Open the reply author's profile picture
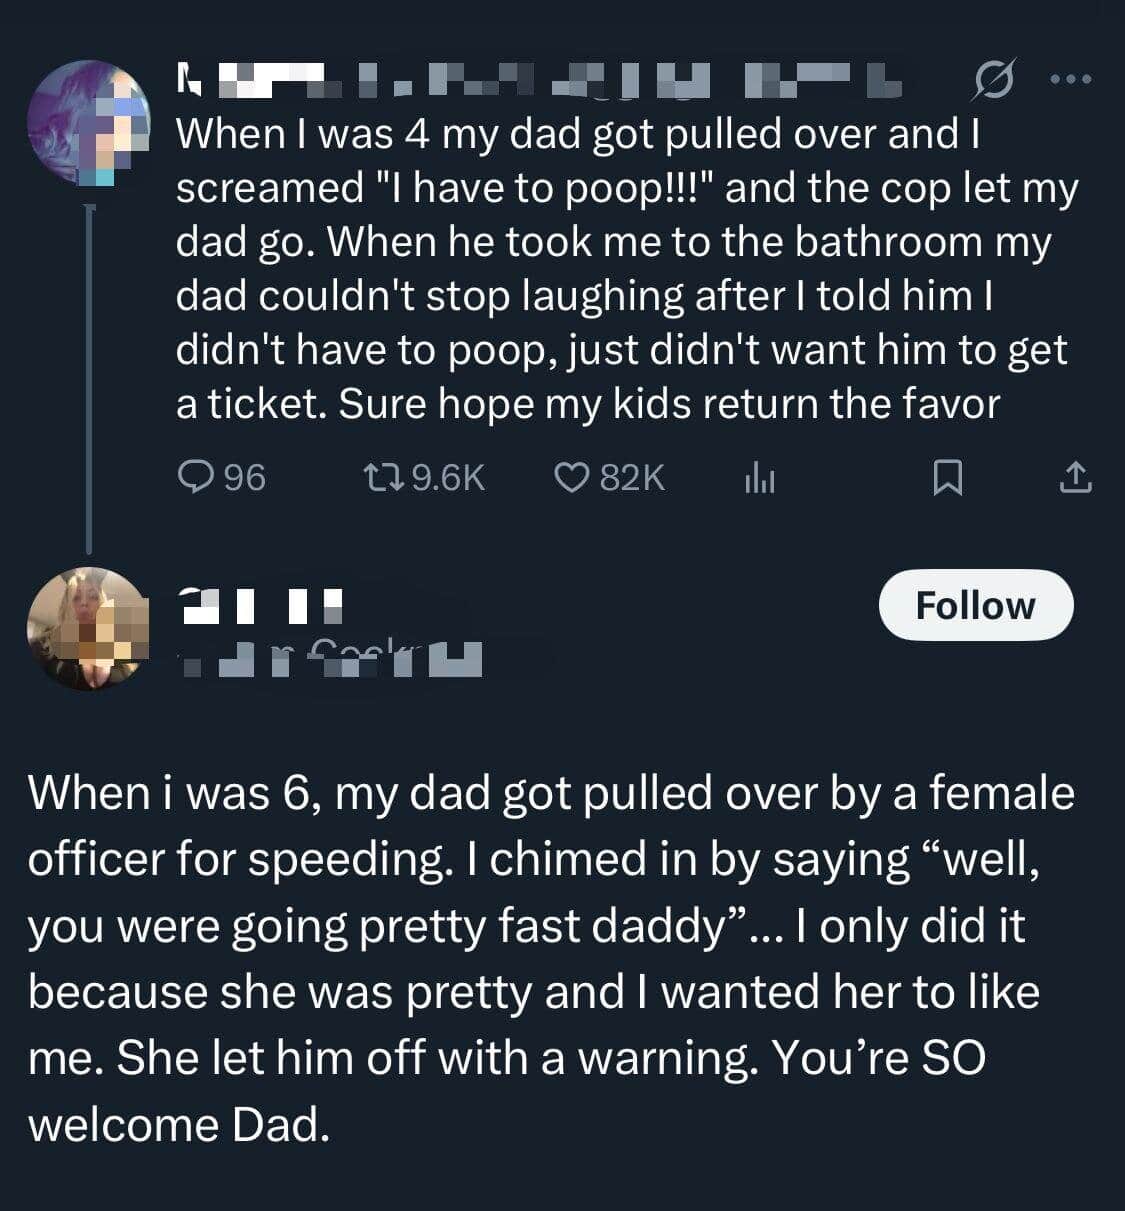Screen dimensions: 1125x1211 [x=87, y=628]
